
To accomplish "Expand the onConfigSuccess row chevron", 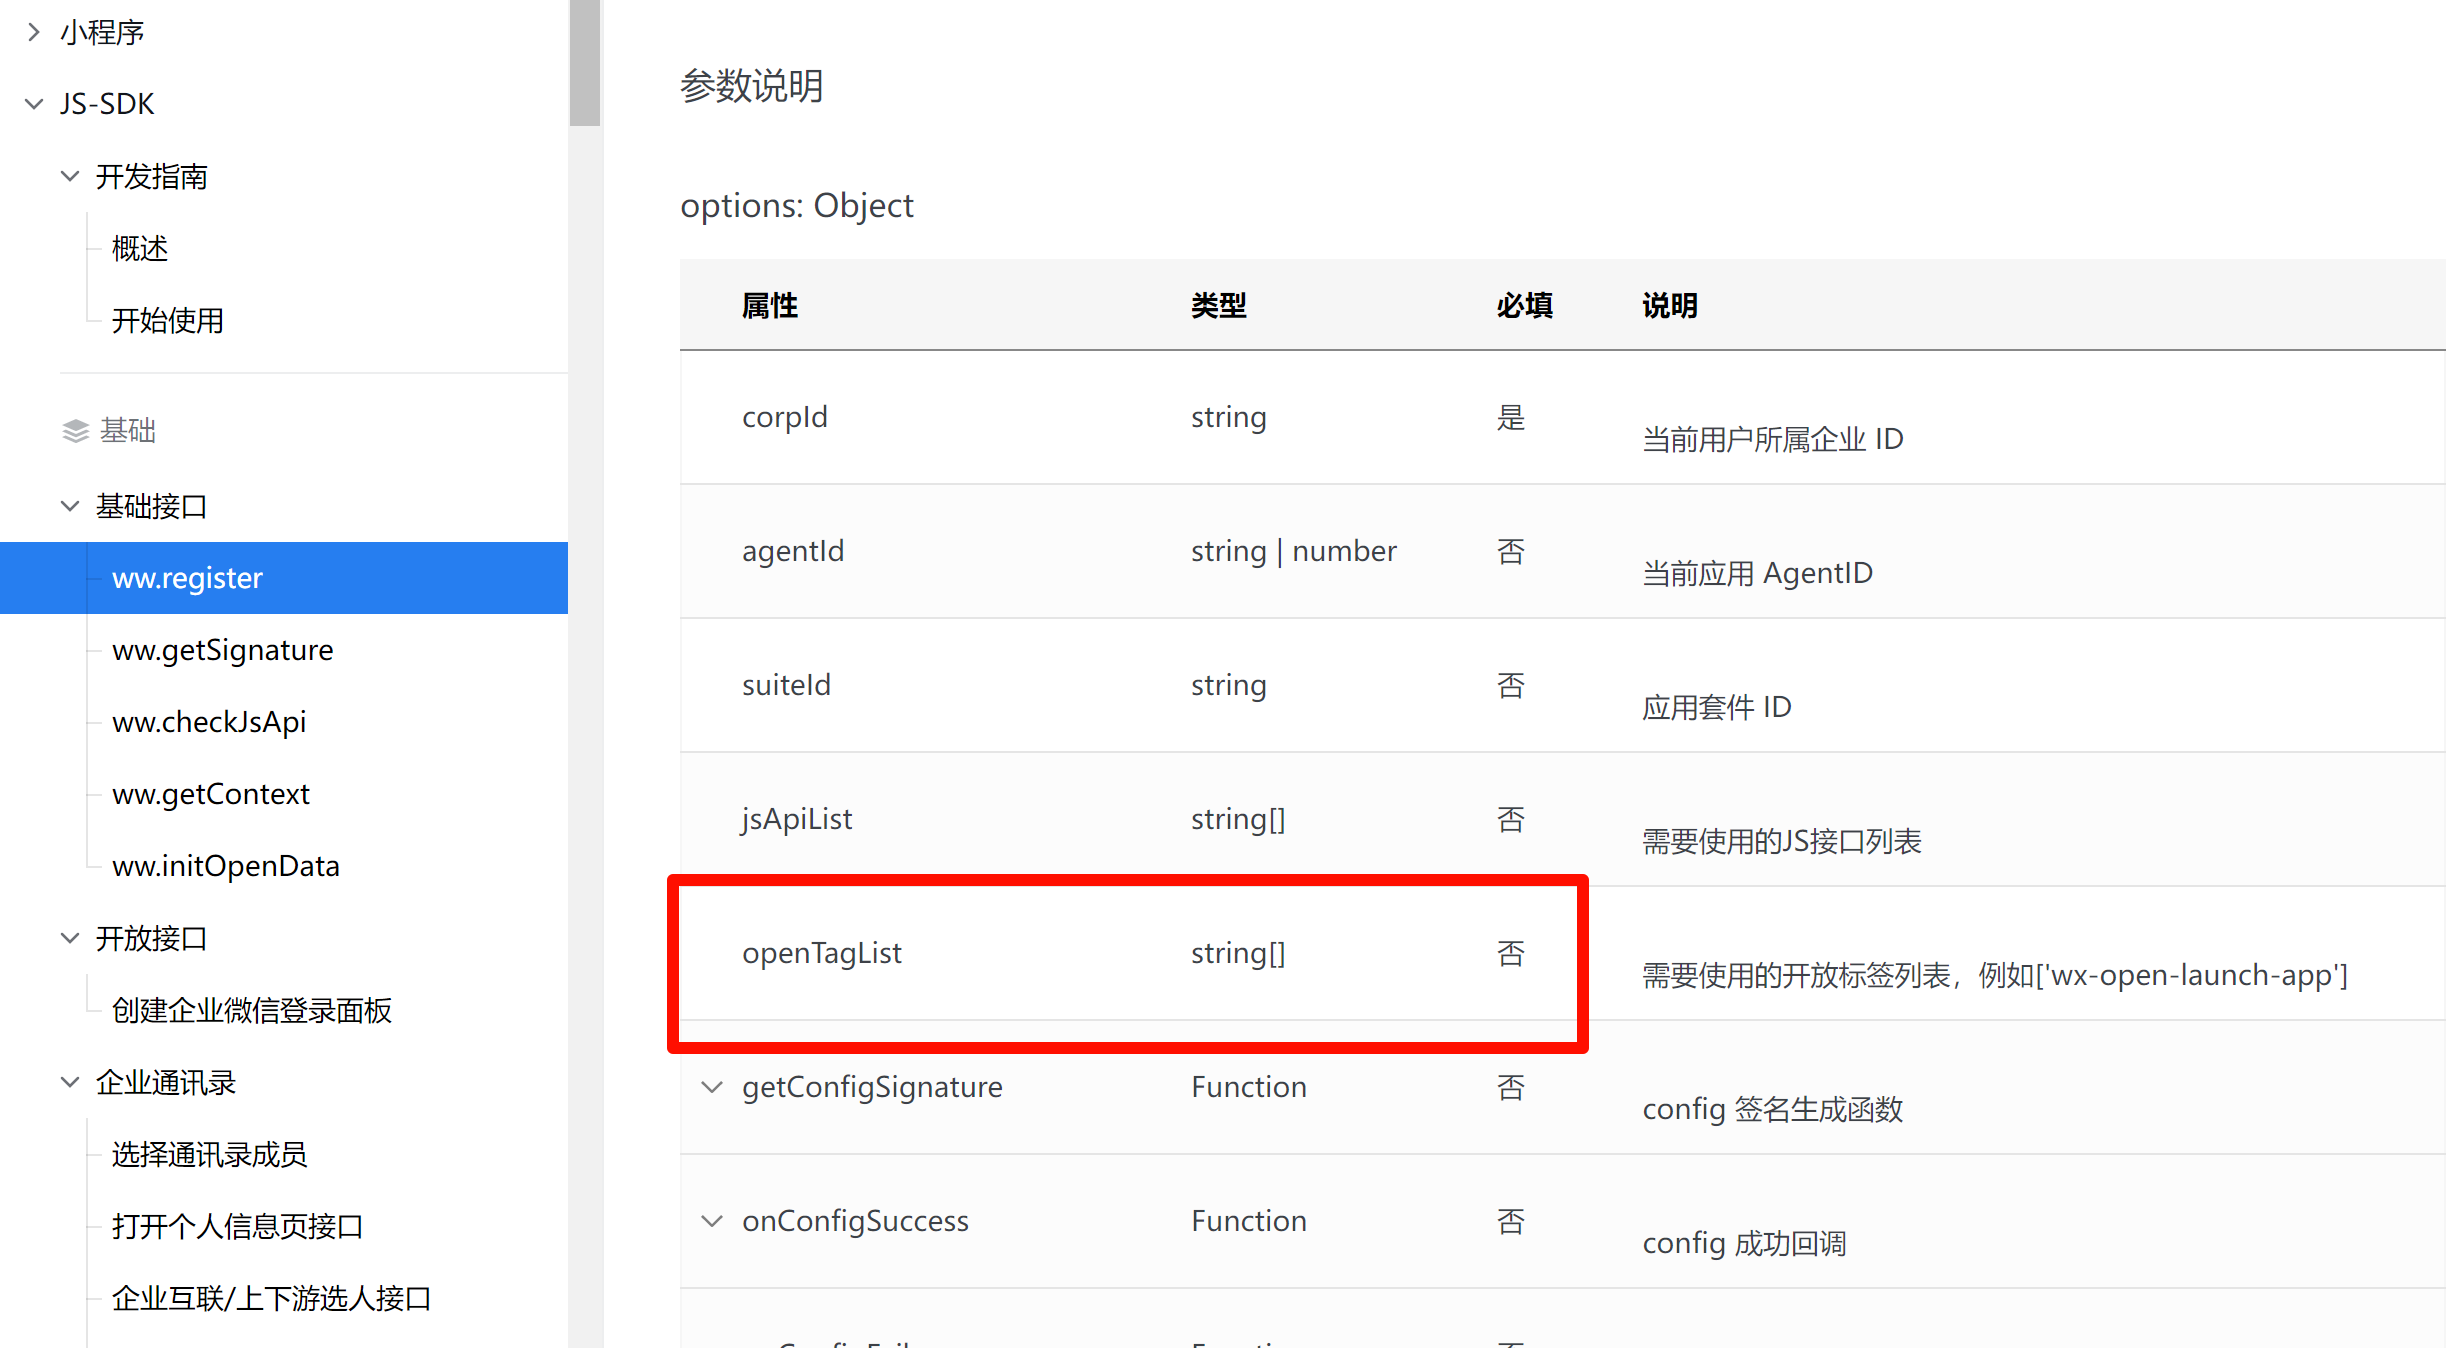I will (x=712, y=1221).
